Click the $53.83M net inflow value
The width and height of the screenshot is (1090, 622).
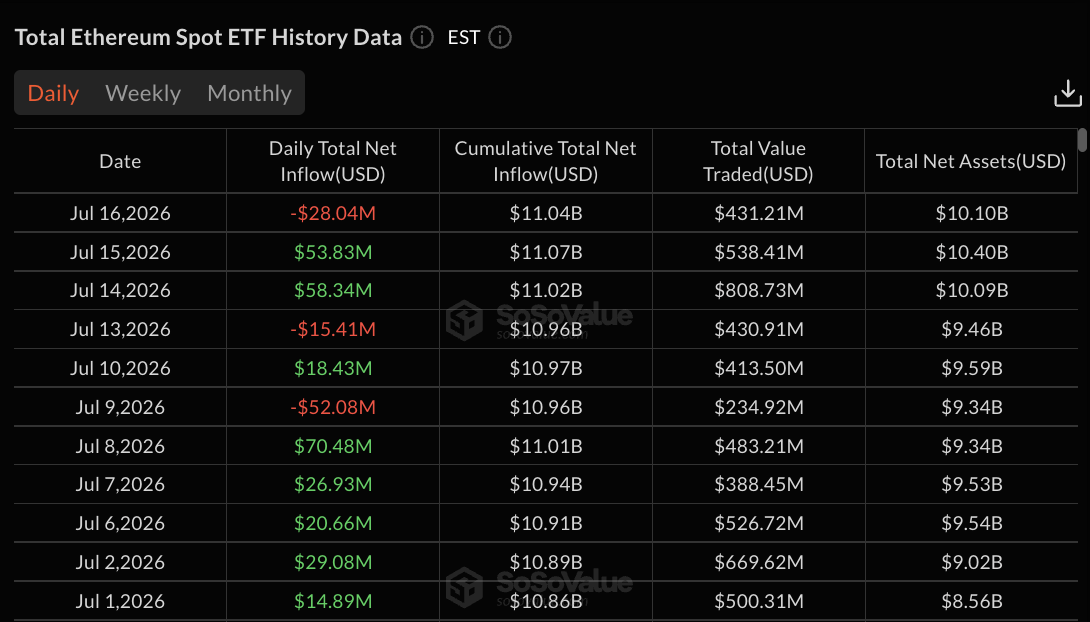point(333,252)
